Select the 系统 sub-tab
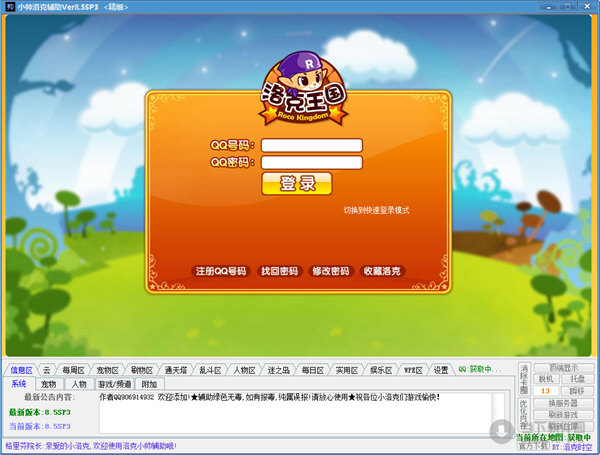The width and height of the screenshot is (600, 455). [19, 383]
